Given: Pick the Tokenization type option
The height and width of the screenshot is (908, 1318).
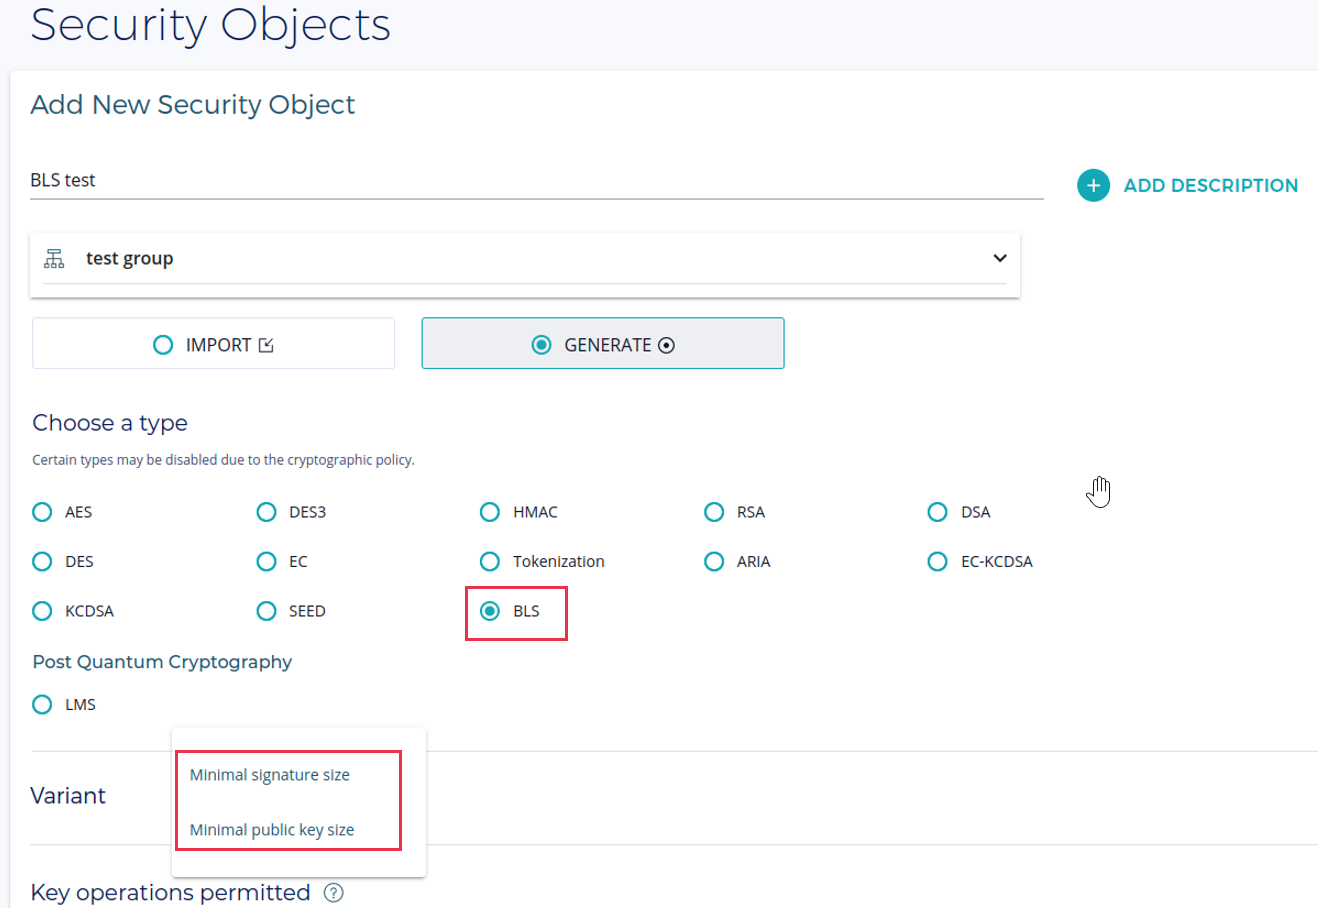Looking at the screenshot, I should pos(490,561).
